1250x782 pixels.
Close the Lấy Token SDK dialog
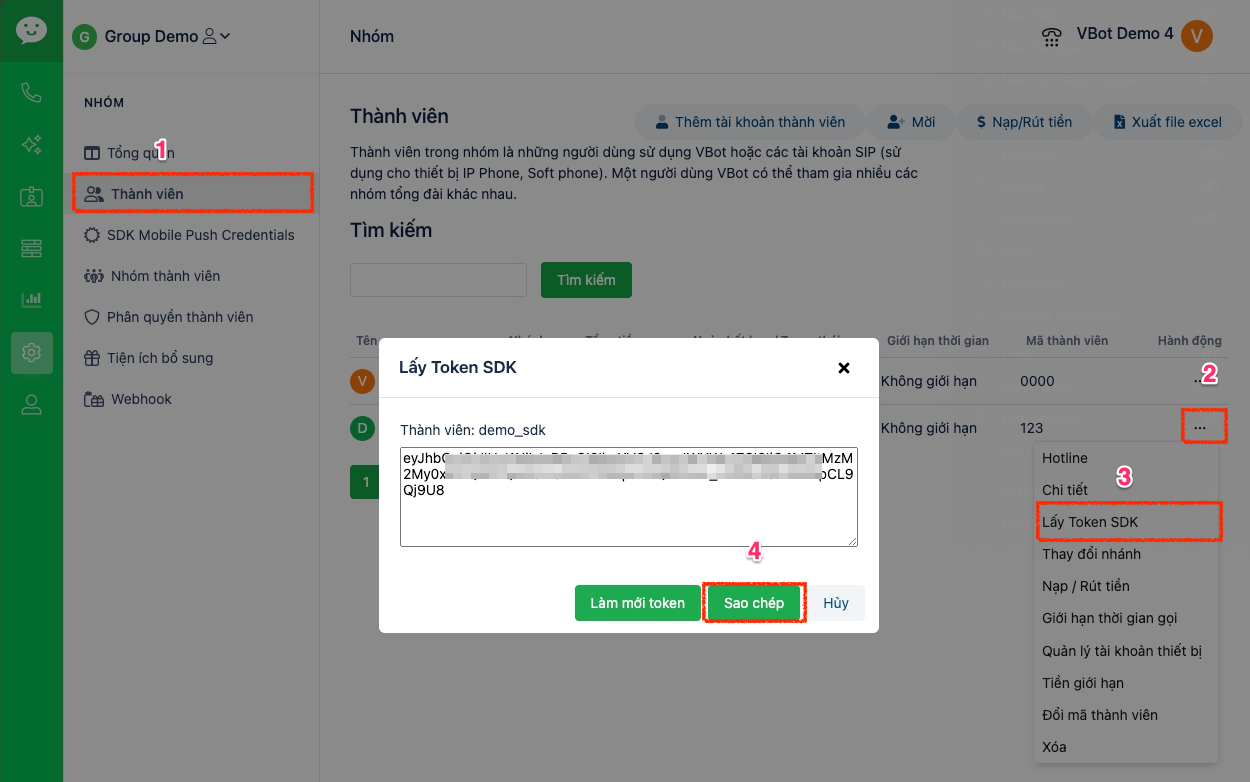click(x=843, y=368)
